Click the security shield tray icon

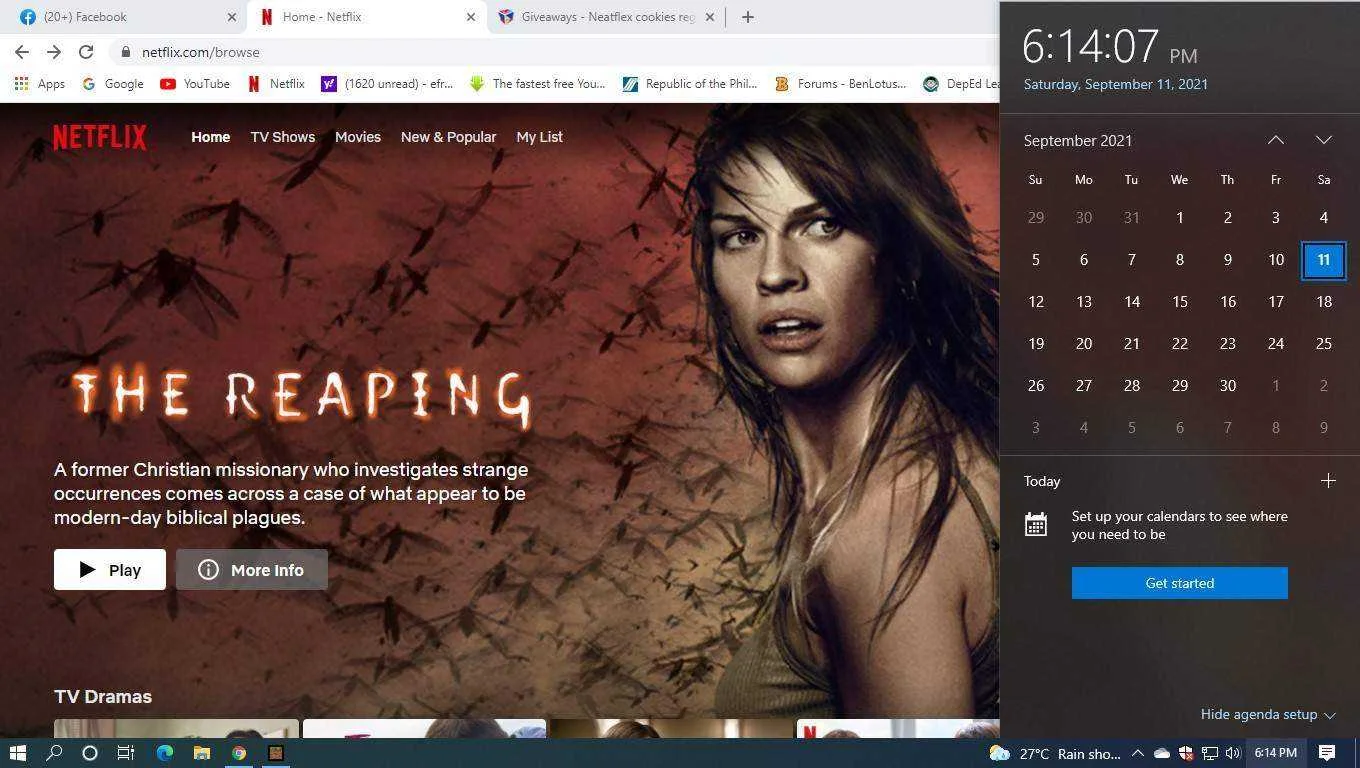point(1186,753)
